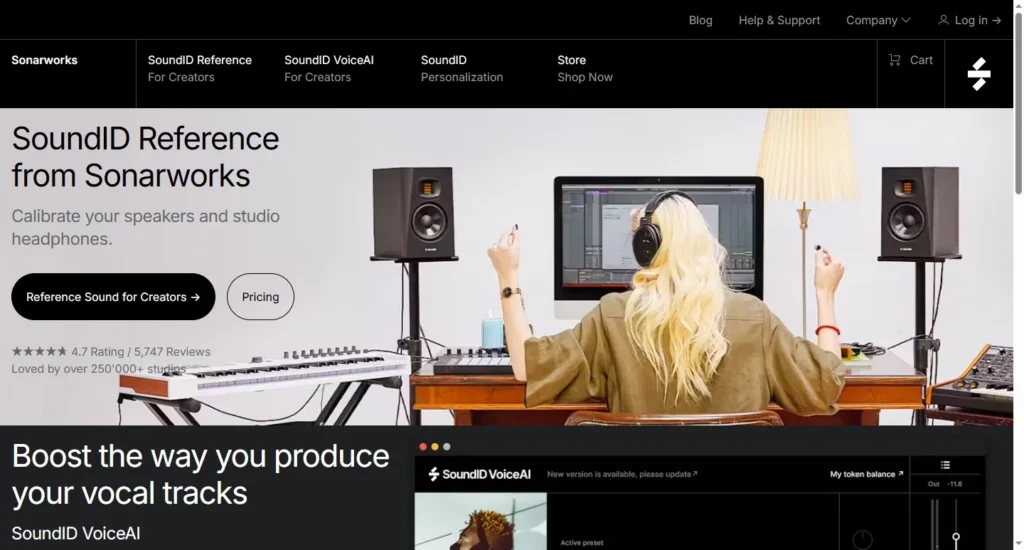This screenshot has height=550, width=1024.
Task: Visit Help & Support page
Action: [779, 20]
